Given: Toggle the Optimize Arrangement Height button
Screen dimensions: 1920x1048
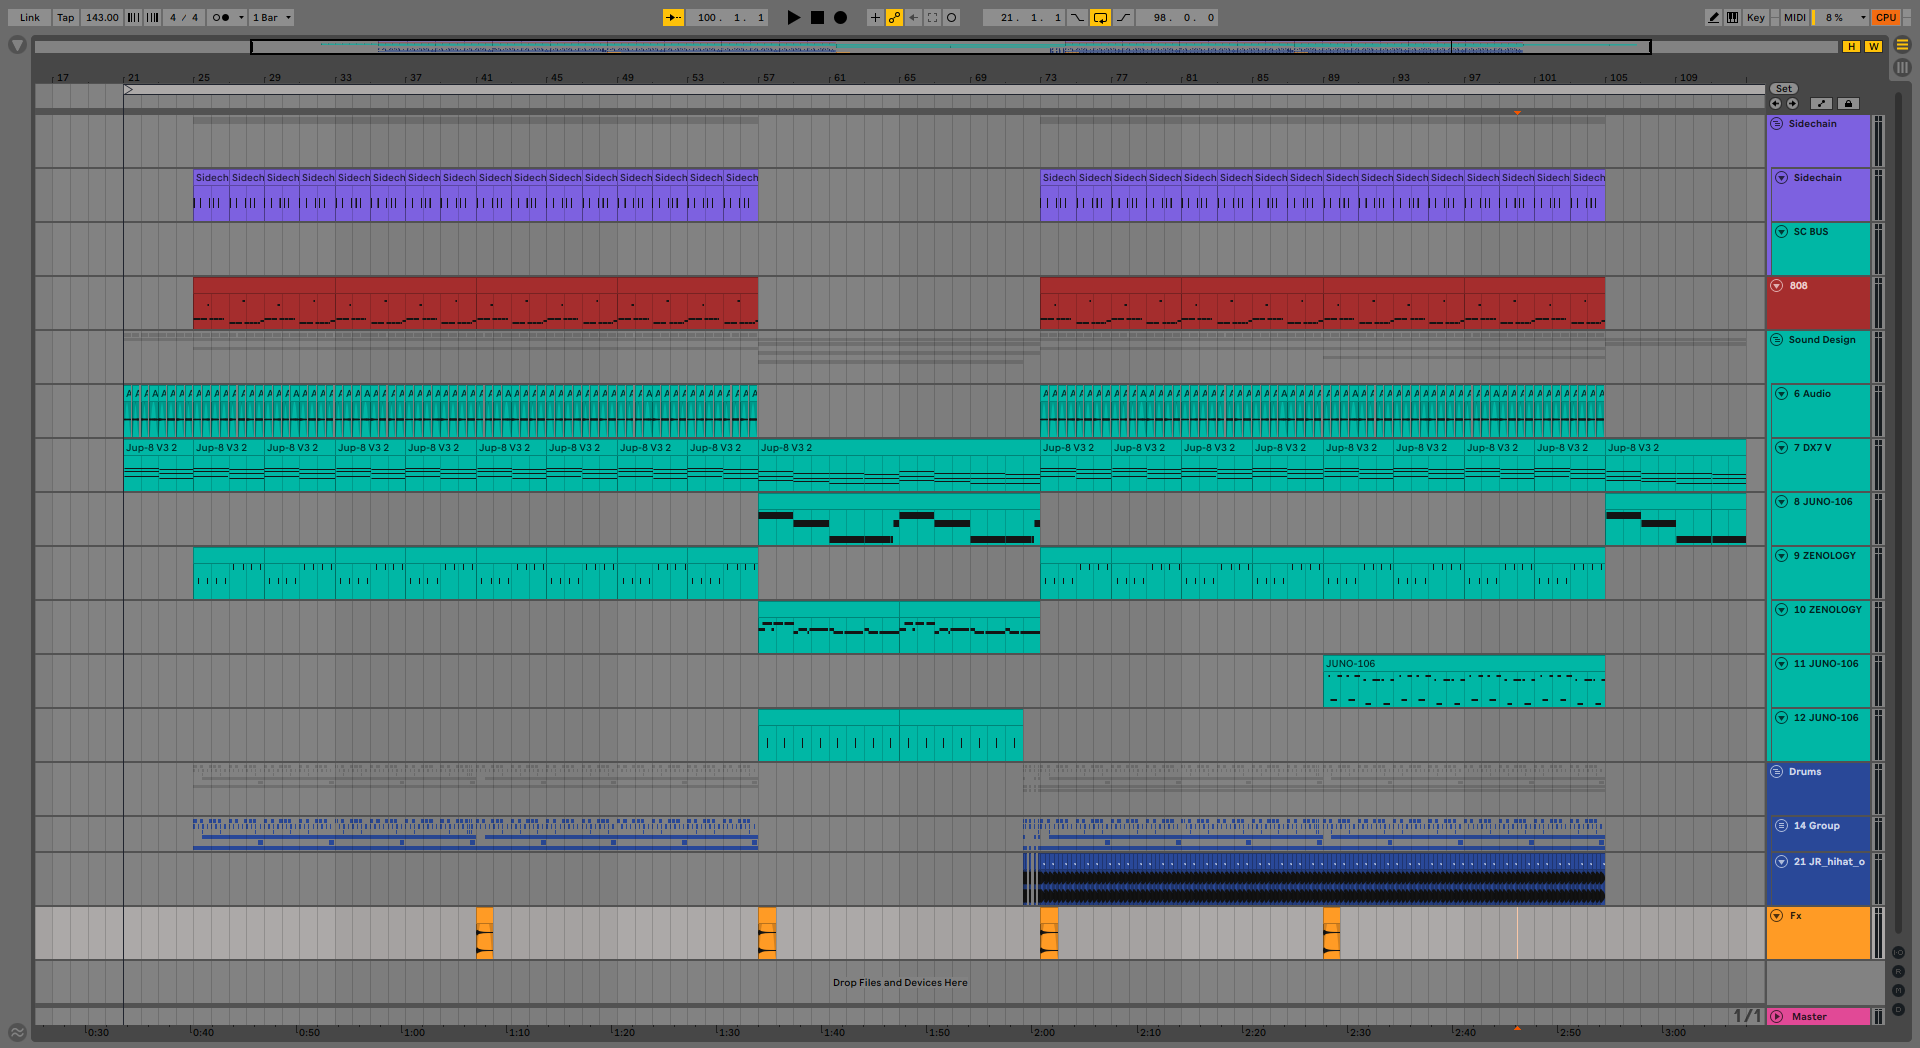Looking at the screenshot, I should pos(1852,47).
